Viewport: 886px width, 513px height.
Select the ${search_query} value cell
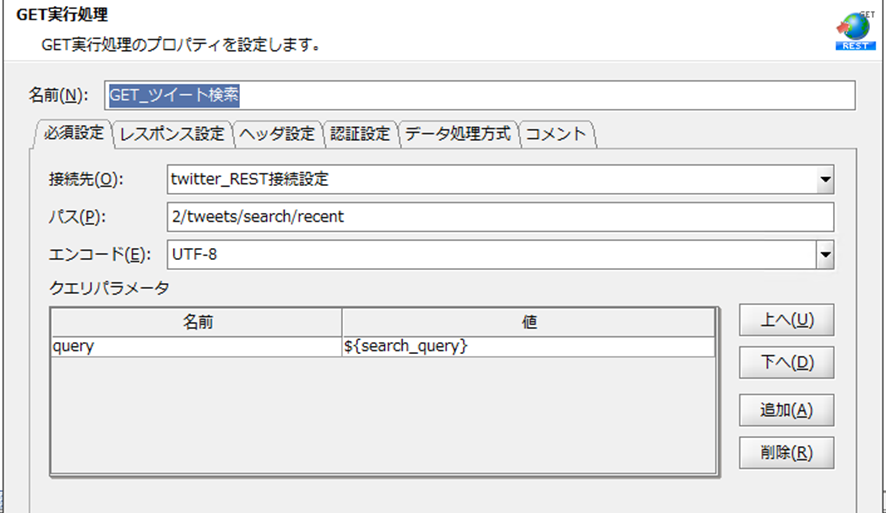528,346
